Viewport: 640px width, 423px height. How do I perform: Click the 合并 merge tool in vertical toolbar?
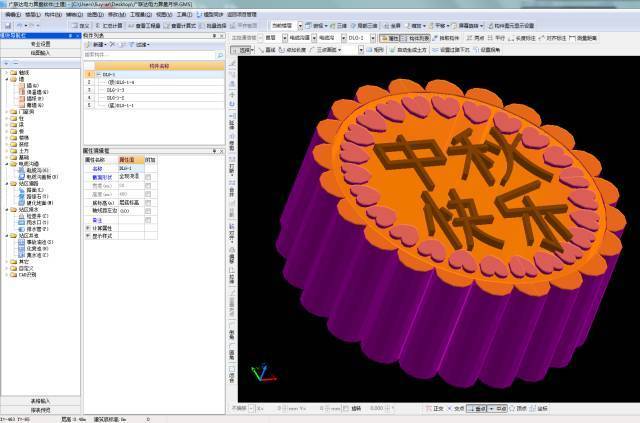[x=231, y=189]
